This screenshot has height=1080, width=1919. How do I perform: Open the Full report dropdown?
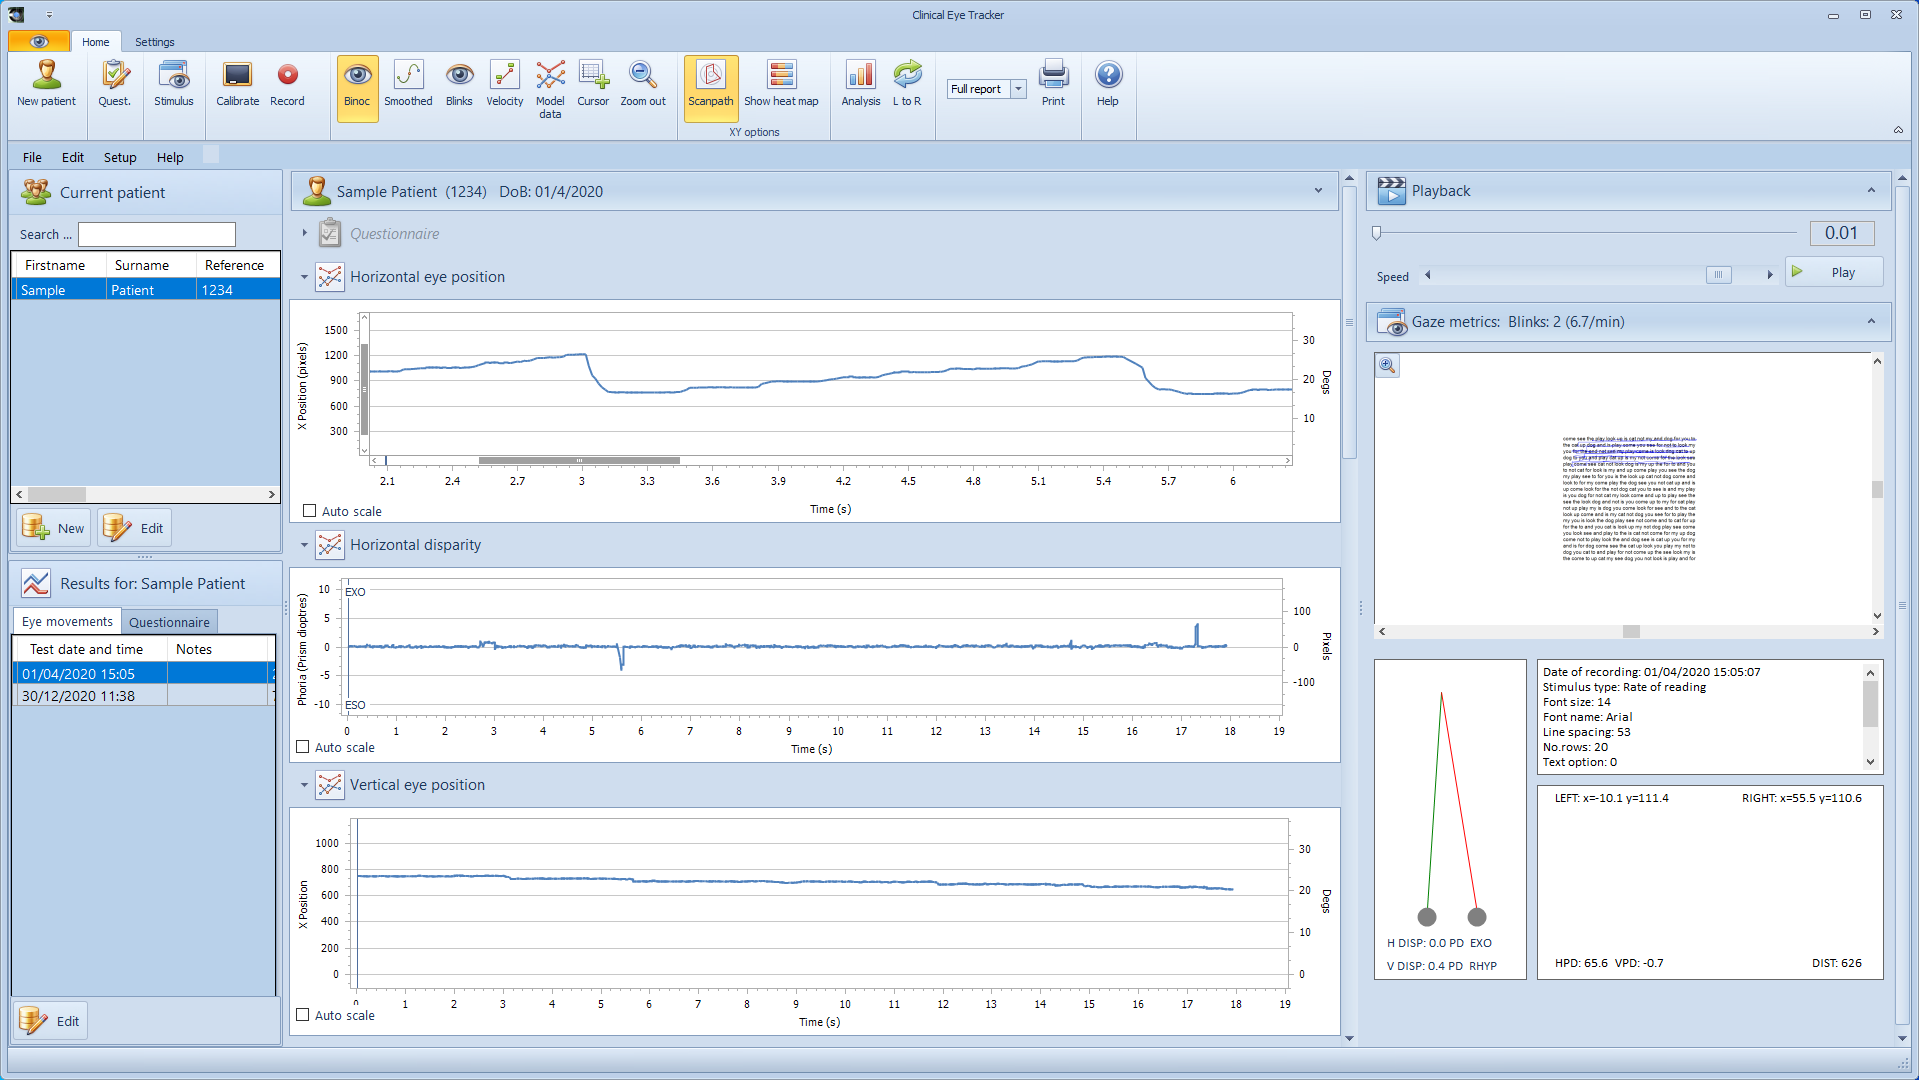point(1018,89)
